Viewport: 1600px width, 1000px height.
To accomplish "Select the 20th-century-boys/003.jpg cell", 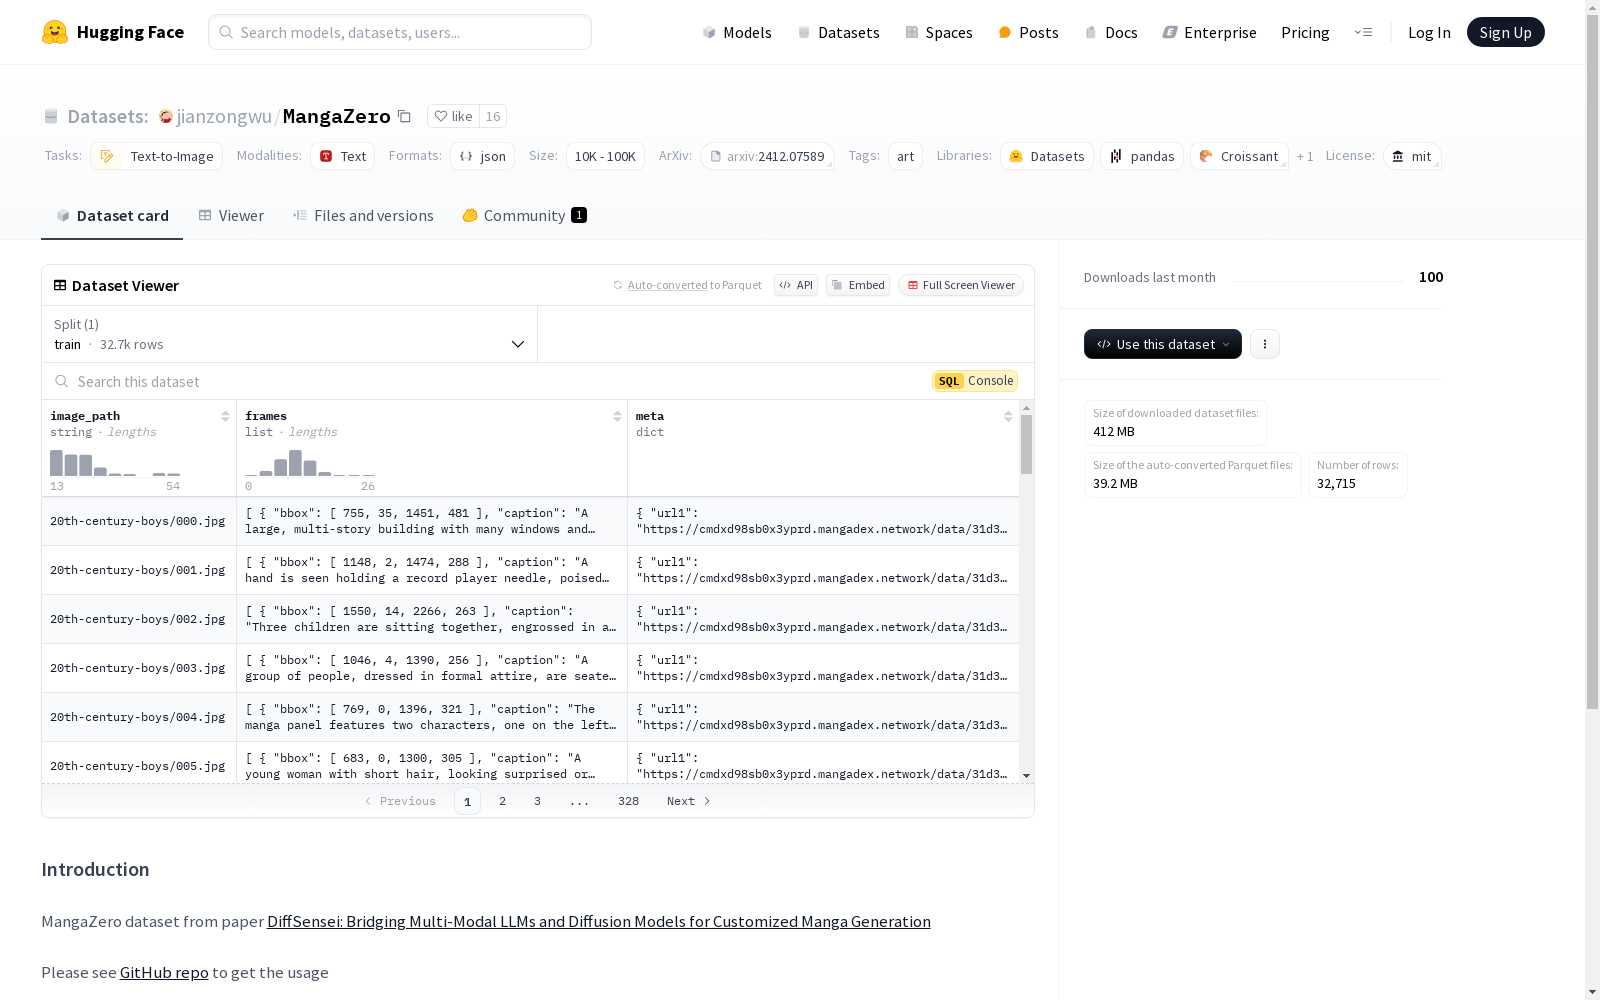I will point(139,668).
